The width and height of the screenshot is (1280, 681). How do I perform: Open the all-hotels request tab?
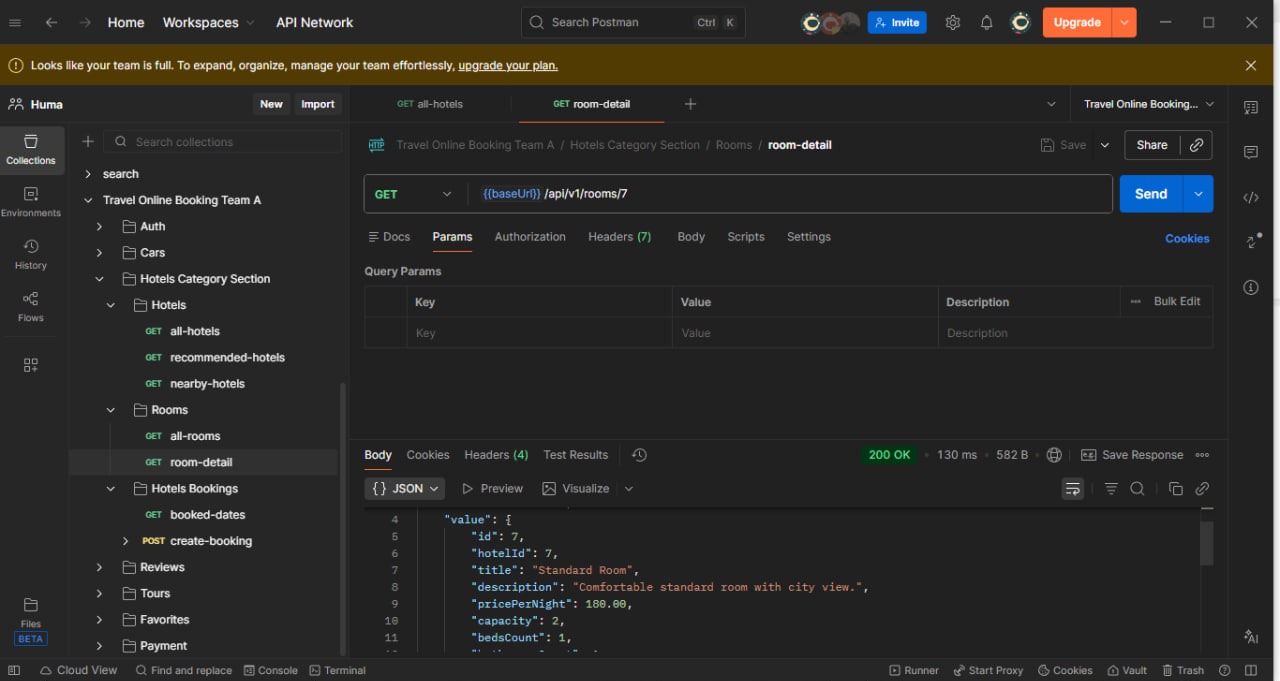point(430,103)
